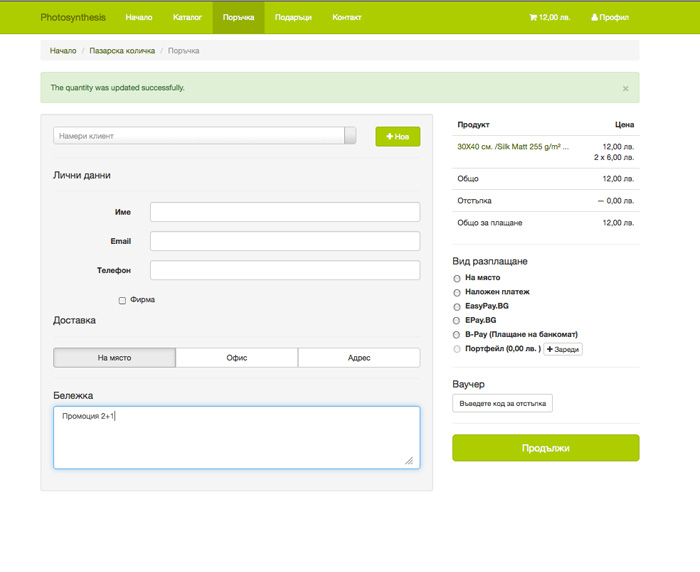Screen dimensions: 700x572
Task: Open the Профил user menu
Action: 610,17
